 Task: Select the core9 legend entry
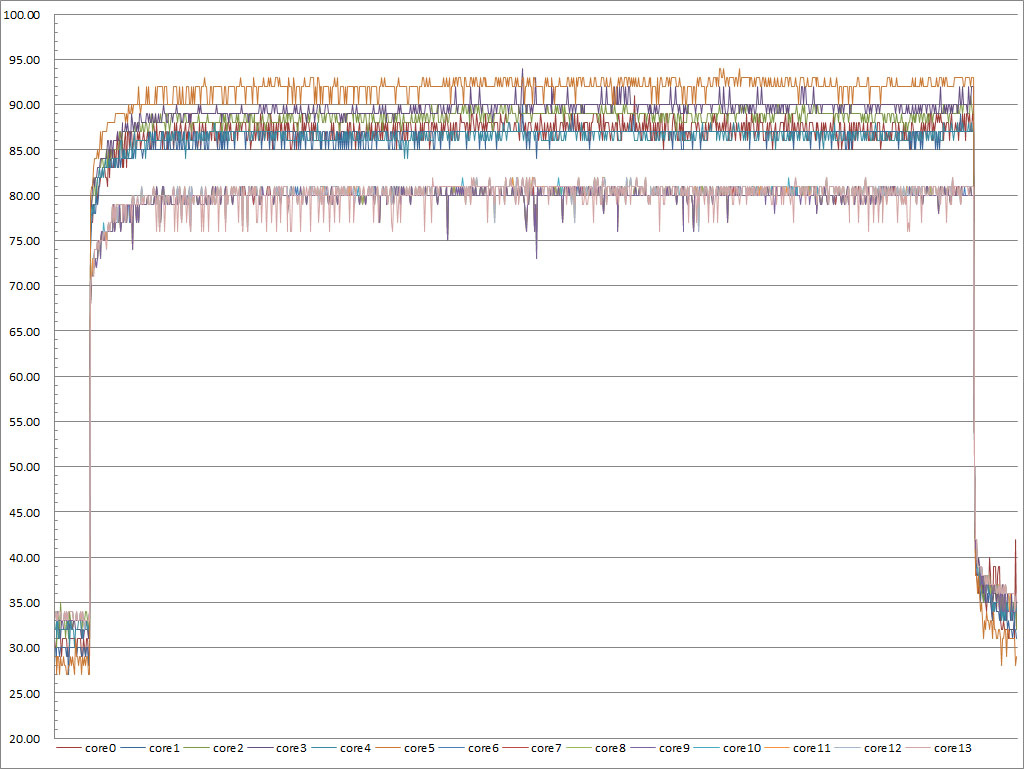click(x=660, y=748)
